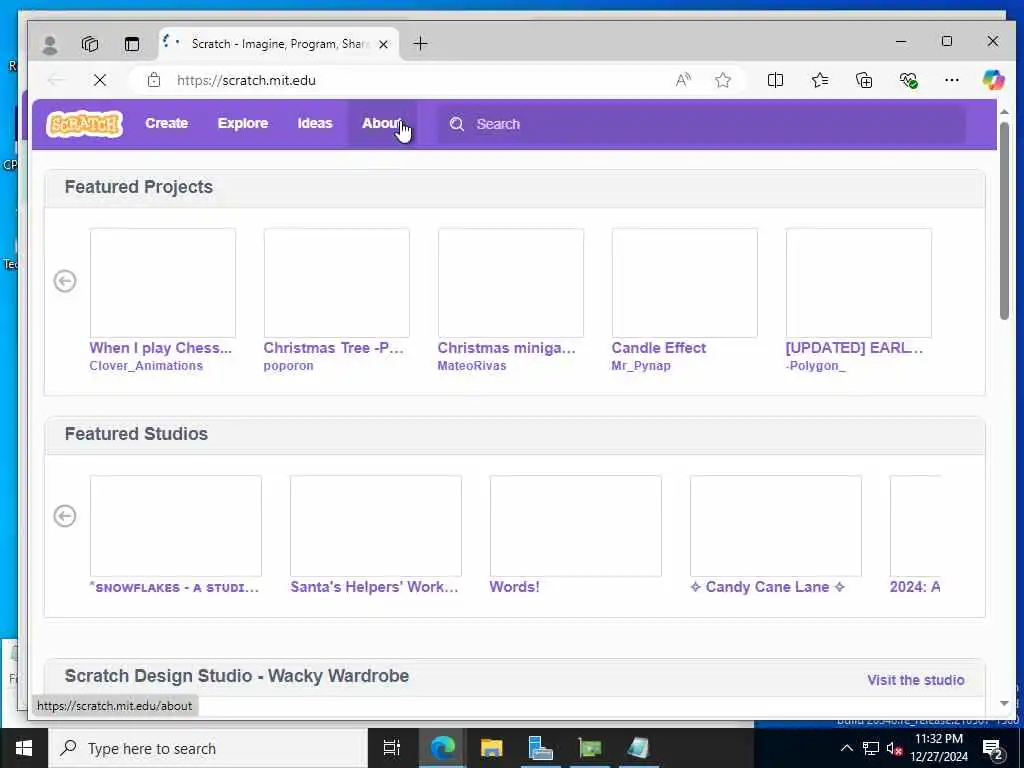This screenshot has width=1024, height=768.
Task: Open the split screen icon
Action: pos(775,80)
